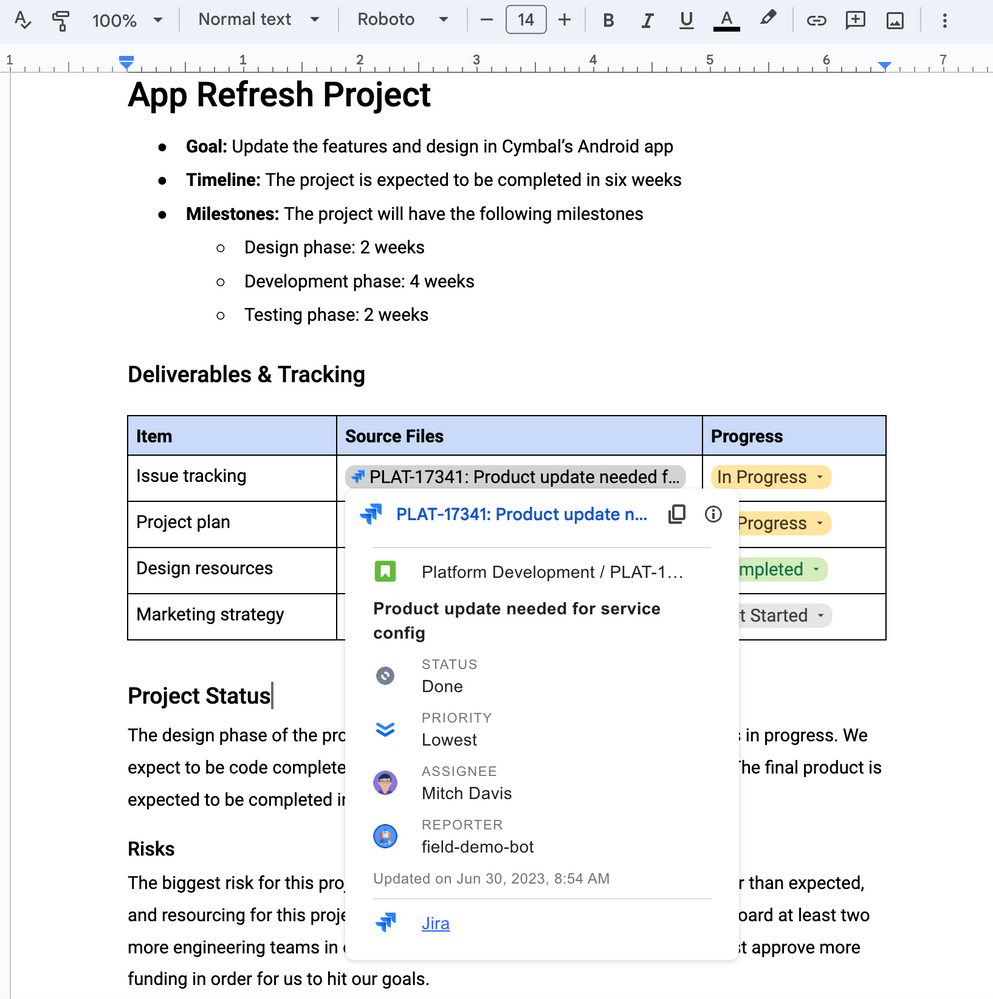Insert a link using the link icon

[x=816, y=20]
